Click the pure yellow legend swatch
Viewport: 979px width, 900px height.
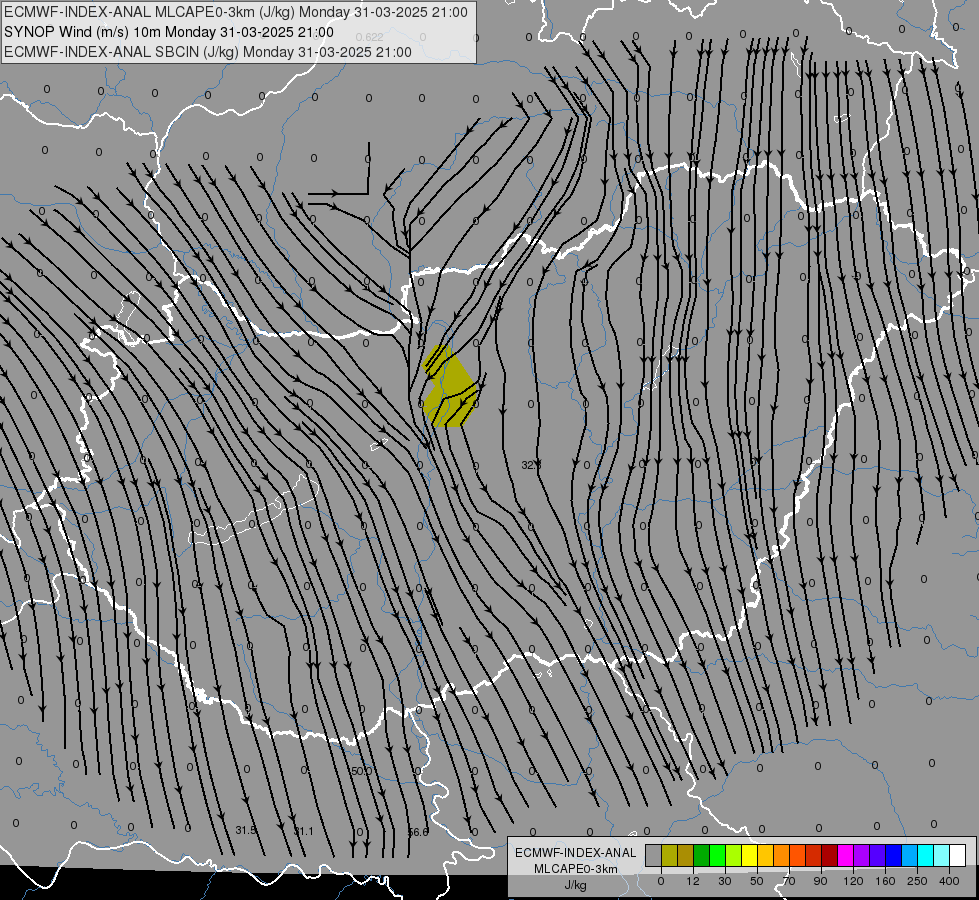pyautogui.click(x=749, y=855)
